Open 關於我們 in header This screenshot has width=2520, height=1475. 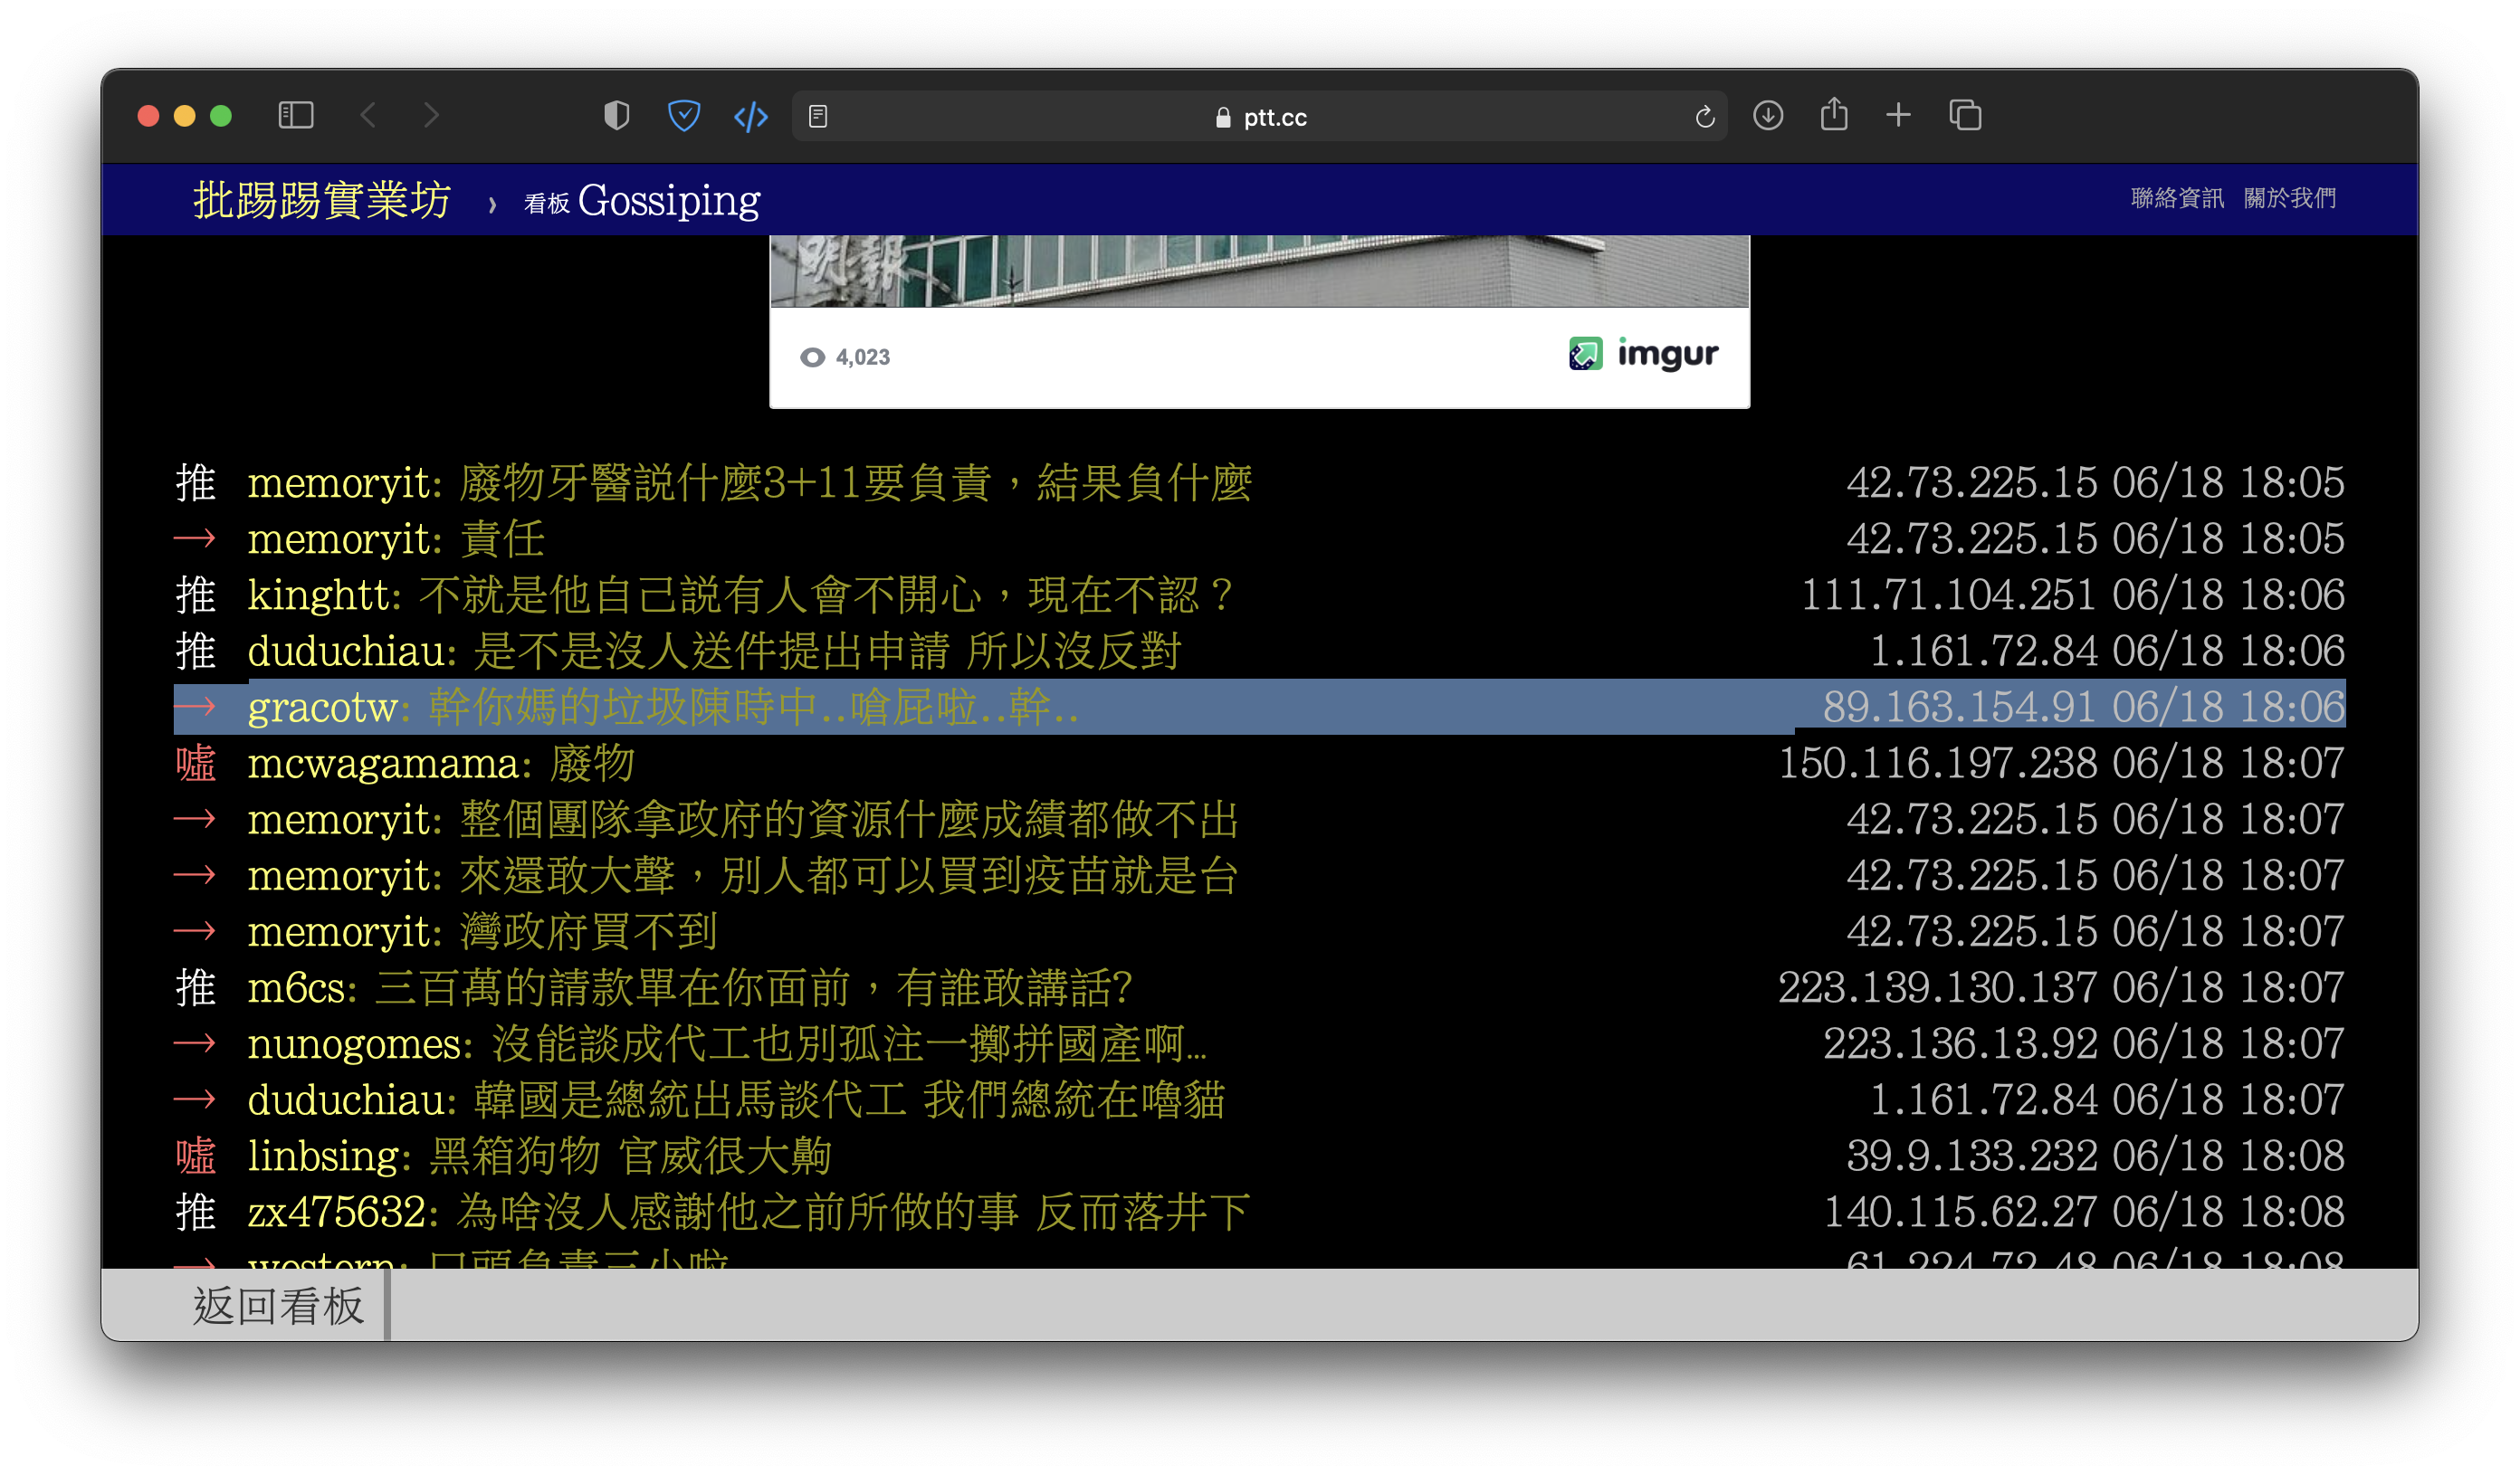[2290, 198]
